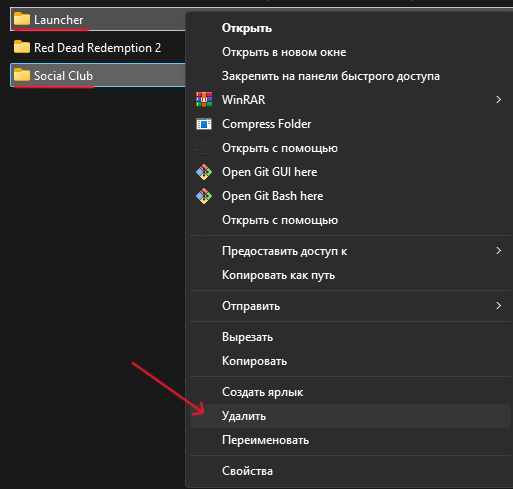Click the Social Club folder icon
Screen dimensions: 513x489
(22, 75)
